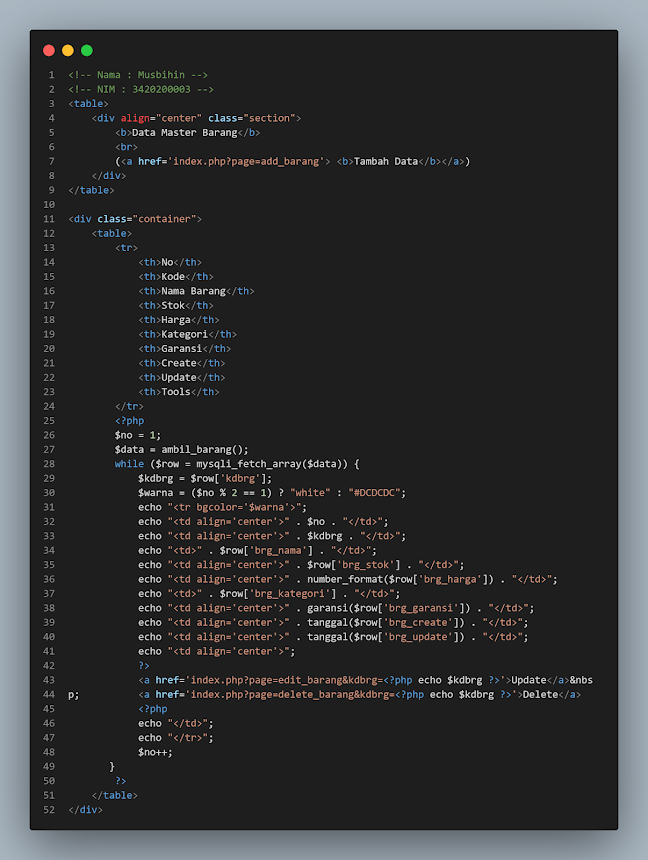The height and width of the screenshot is (860, 648).
Task: Click the echo bgcolor='$warna' line
Action: click(222, 507)
